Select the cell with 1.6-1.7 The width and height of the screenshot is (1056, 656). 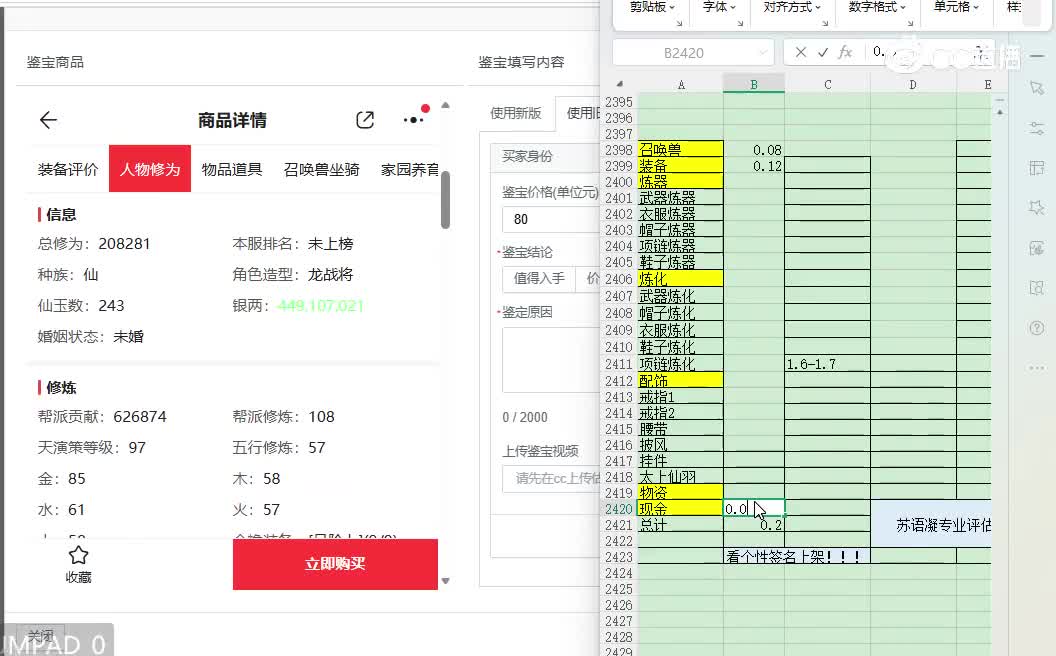pos(828,364)
